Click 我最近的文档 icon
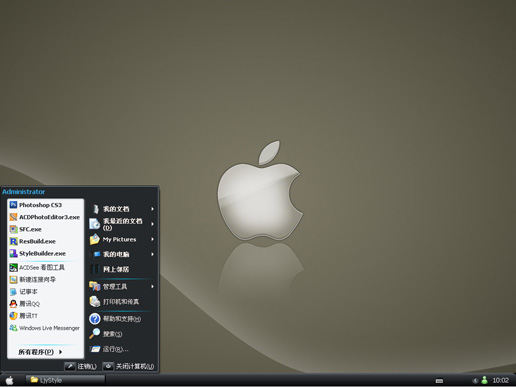 (x=95, y=224)
